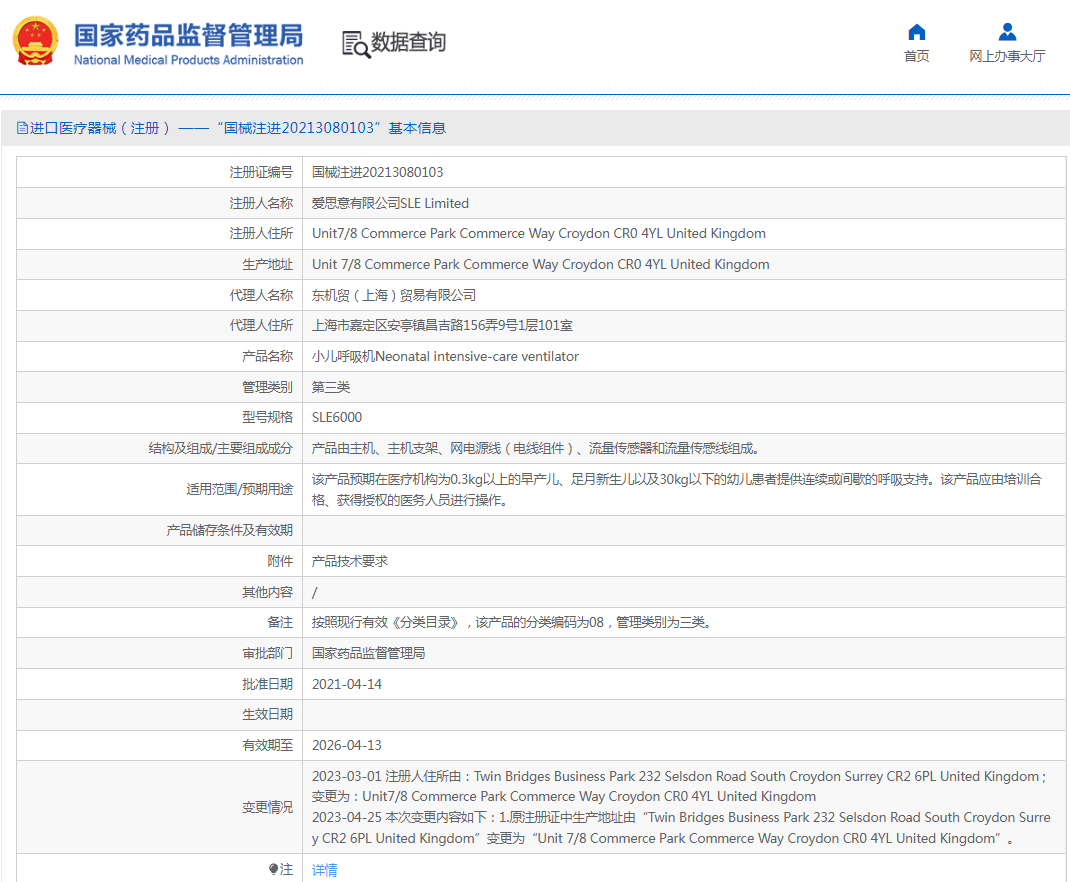This screenshot has height=882, width=1070.
Task: Click the house-shaped home icon
Action: pos(916,32)
